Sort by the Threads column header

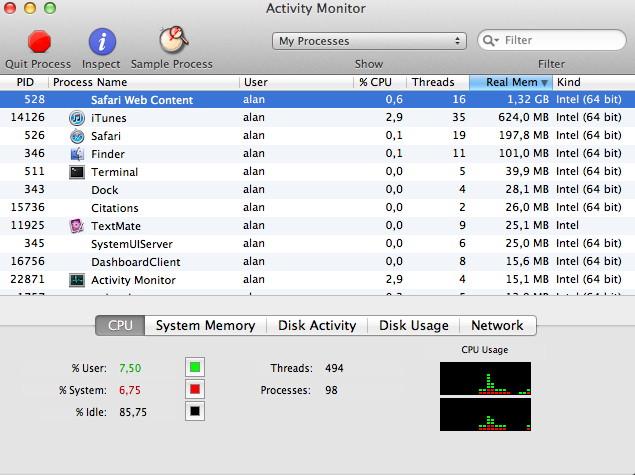[x=438, y=82]
